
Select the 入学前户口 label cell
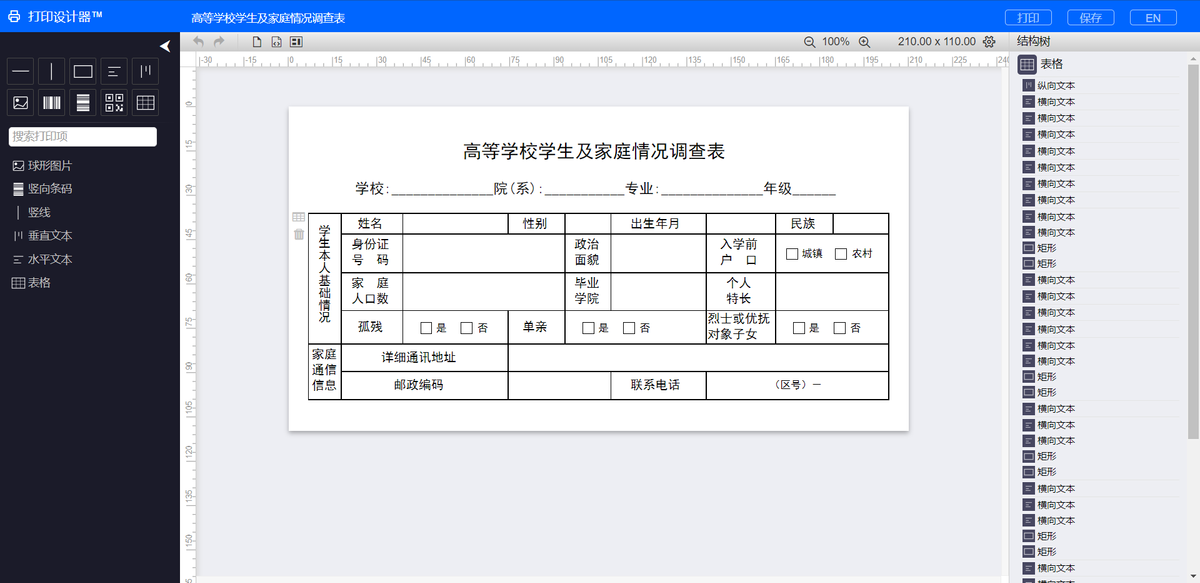point(739,252)
